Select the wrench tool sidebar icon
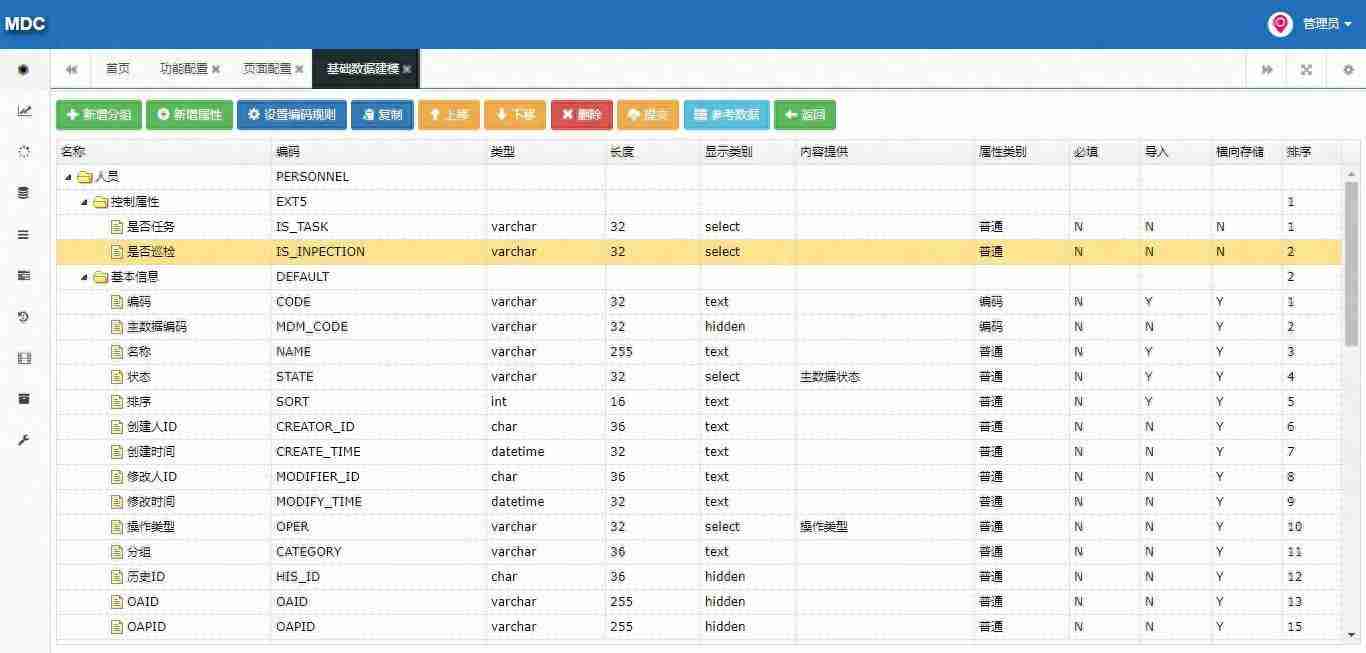Image resolution: width=1366 pixels, height=653 pixels. pos(24,440)
